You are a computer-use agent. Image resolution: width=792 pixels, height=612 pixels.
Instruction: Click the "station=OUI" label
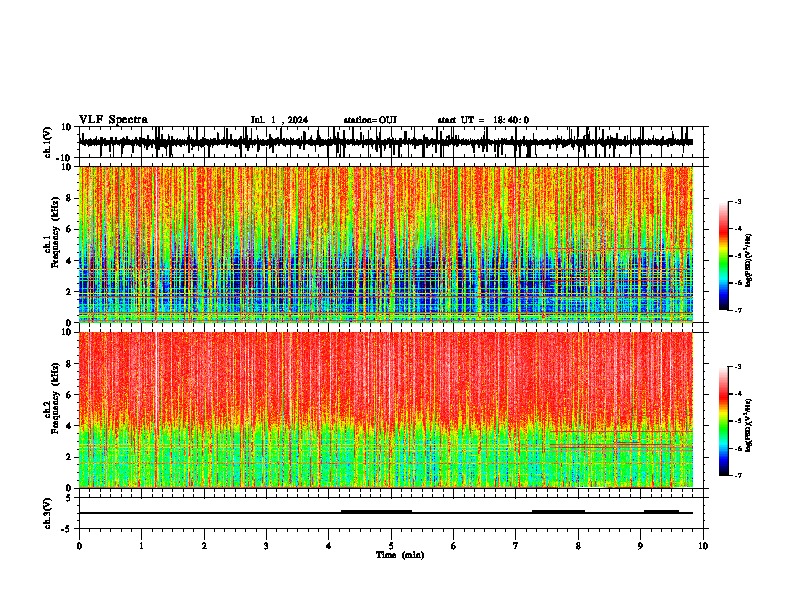click(x=370, y=120)
